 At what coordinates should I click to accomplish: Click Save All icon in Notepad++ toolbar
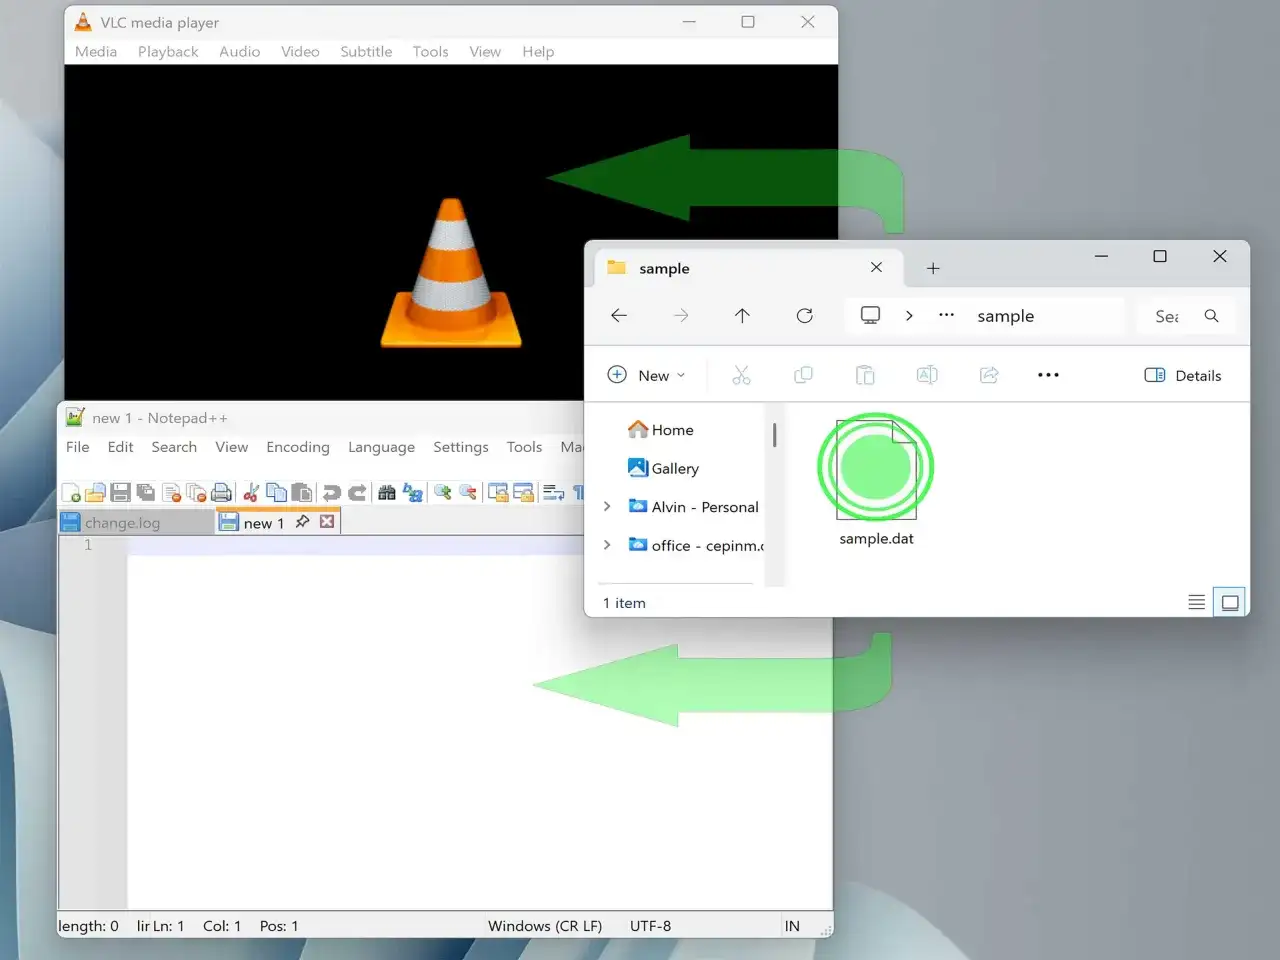pyautogui.click(x=146, y=492)
